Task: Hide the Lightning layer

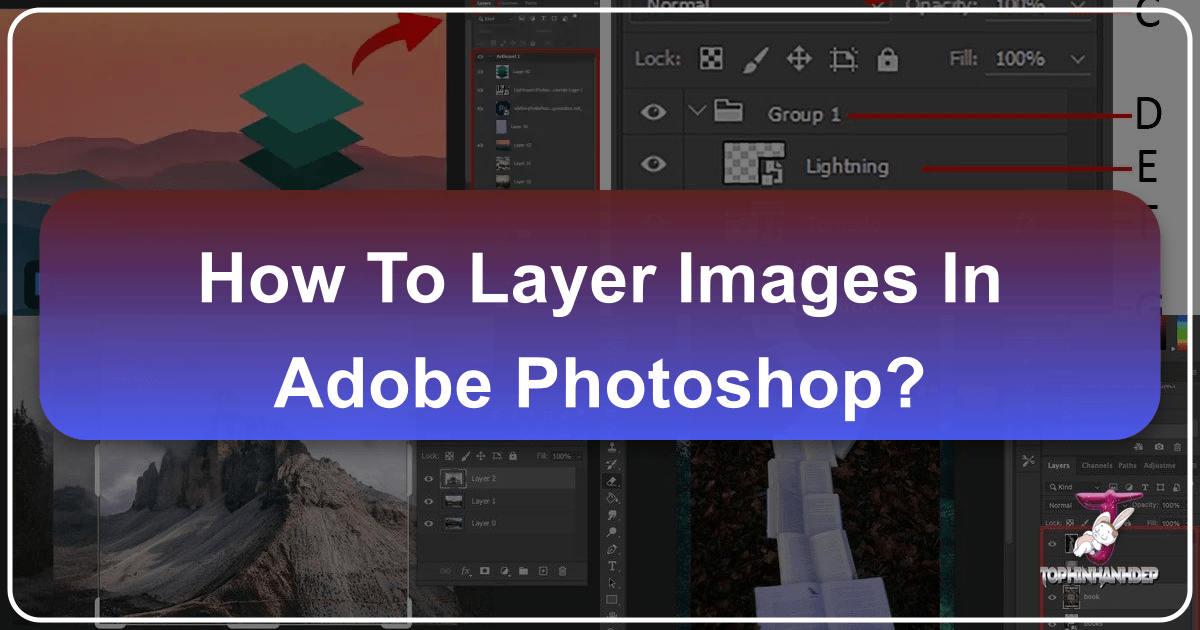Action: coord(654,165)
